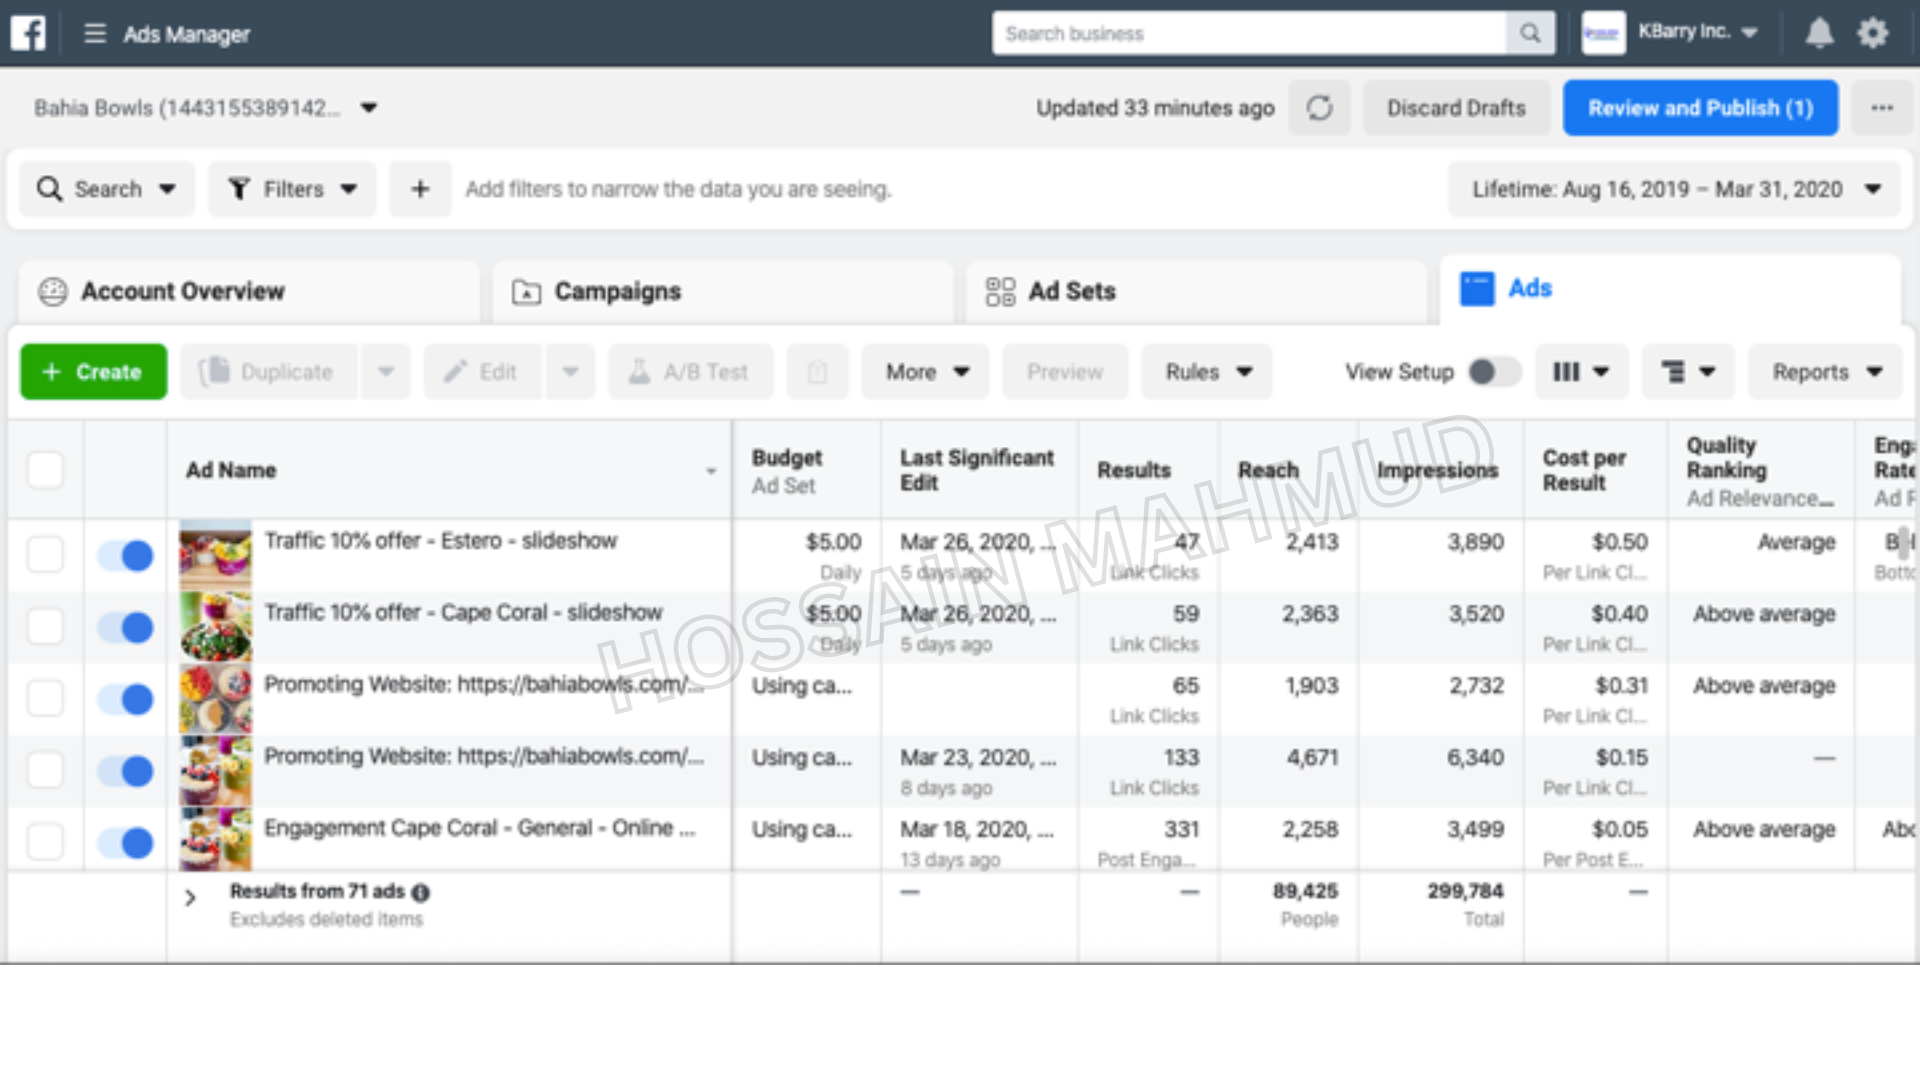Viewport: 1920px width, 1080px height.
Task: Toggle off the Traffic 10% offer Cape Coral ad
Action: pyautogui.click(x=125, y=627)
